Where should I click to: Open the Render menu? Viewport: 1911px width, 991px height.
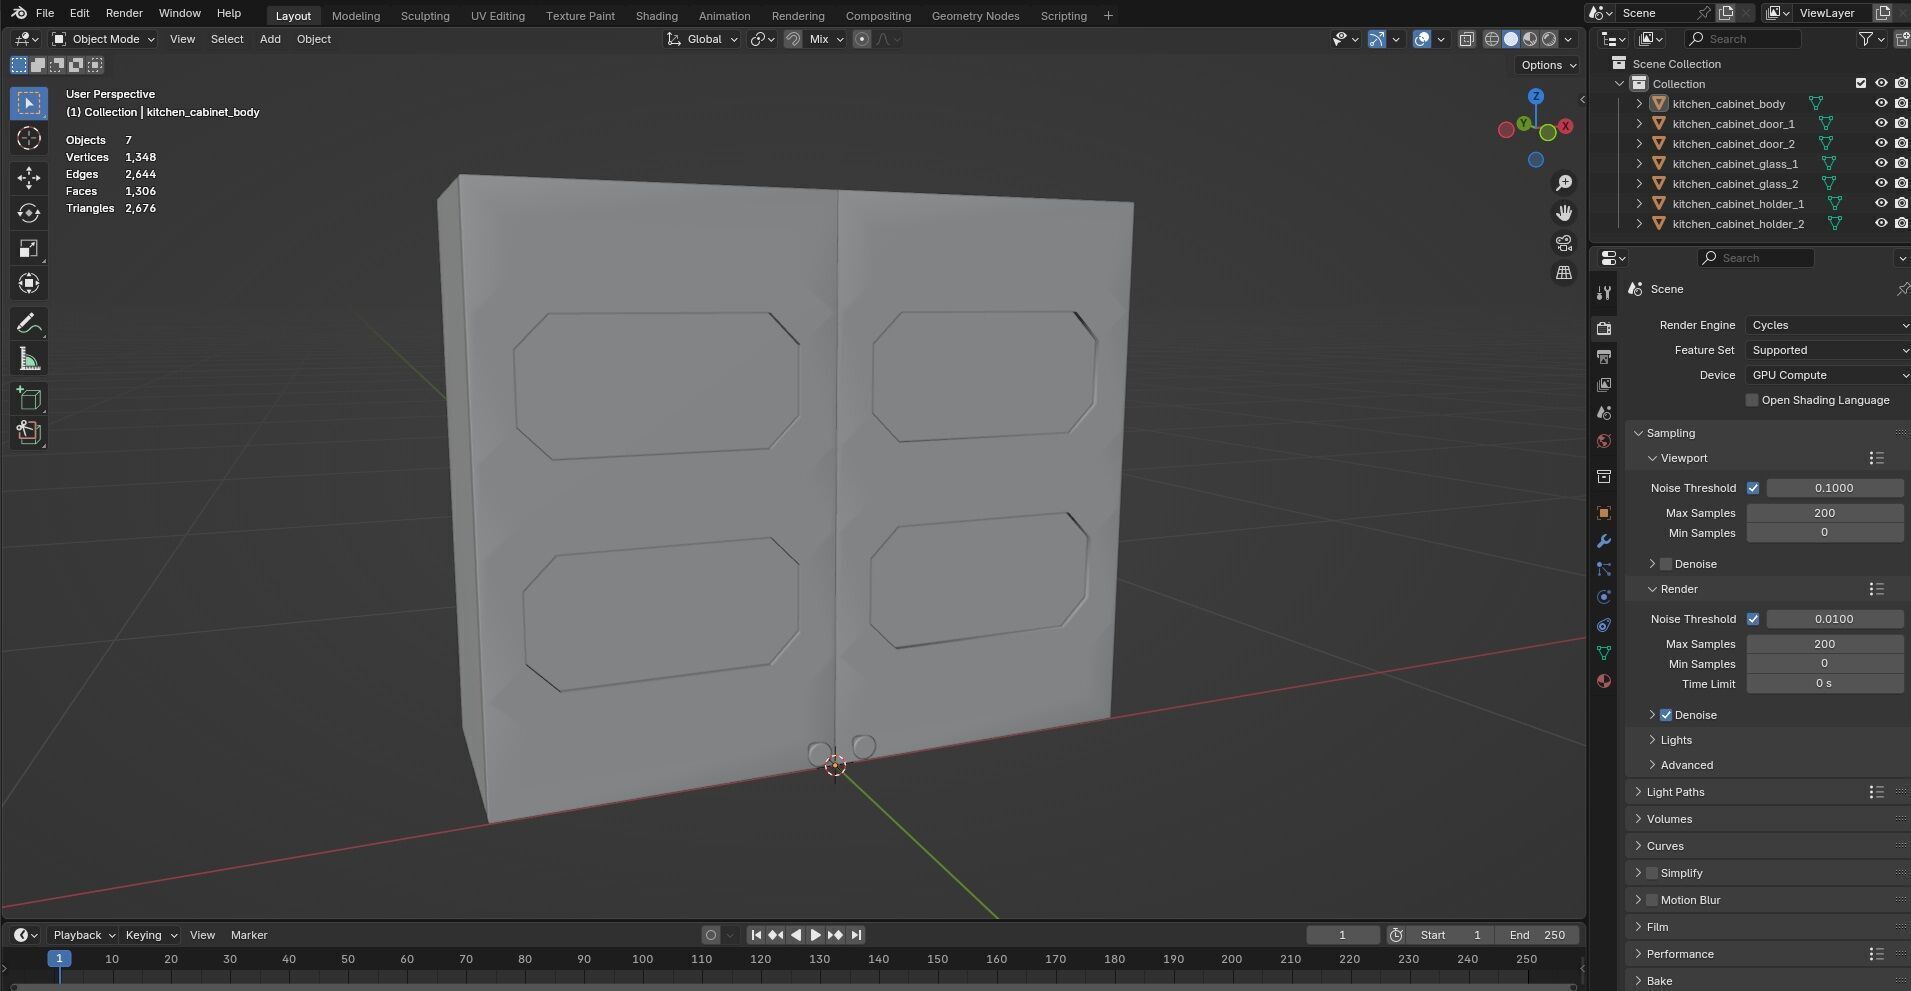(124, 13)
